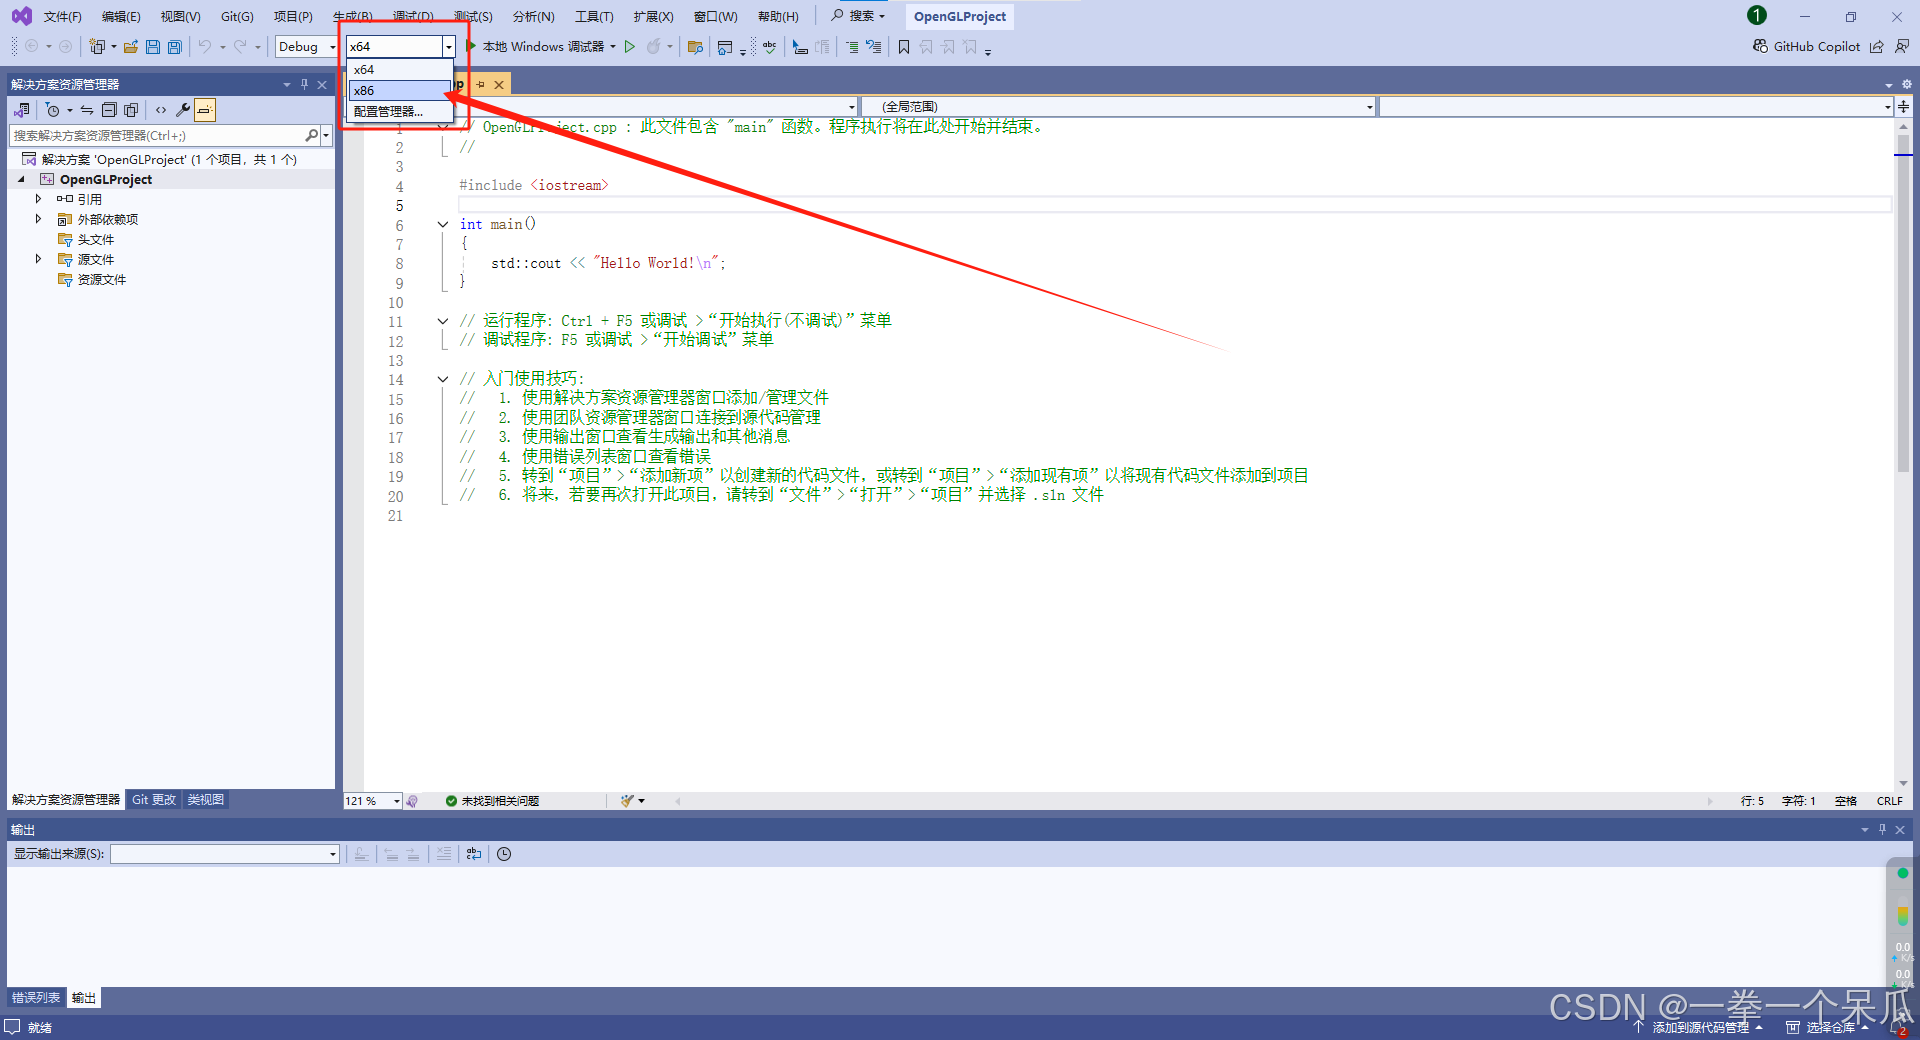Screen dimensions: 1920x1040
Task: Click the toggle bookmark icon on toolbar
Action: pyautogui.click(x=903, y=46)
